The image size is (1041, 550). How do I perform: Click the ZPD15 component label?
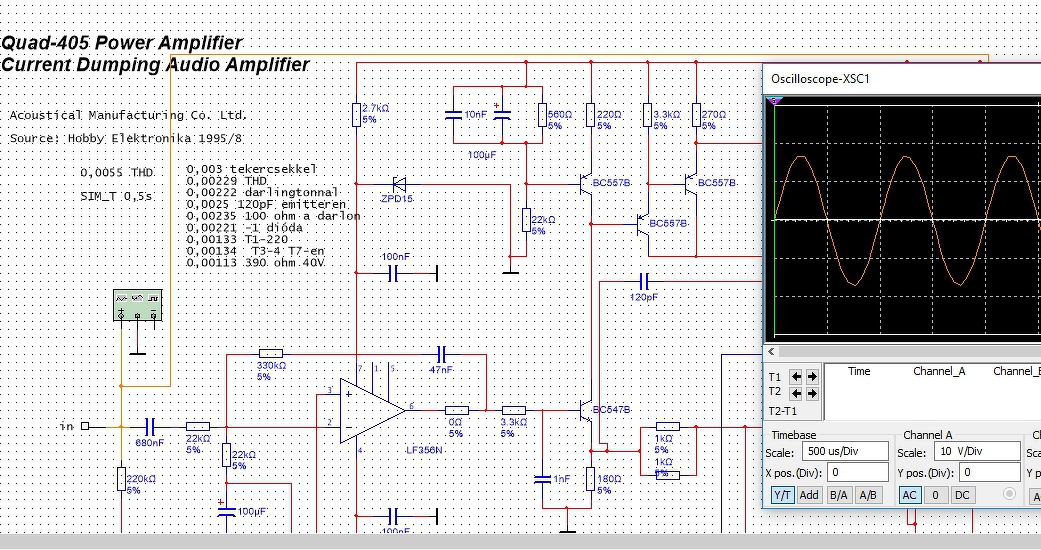[x=397, y=199]
